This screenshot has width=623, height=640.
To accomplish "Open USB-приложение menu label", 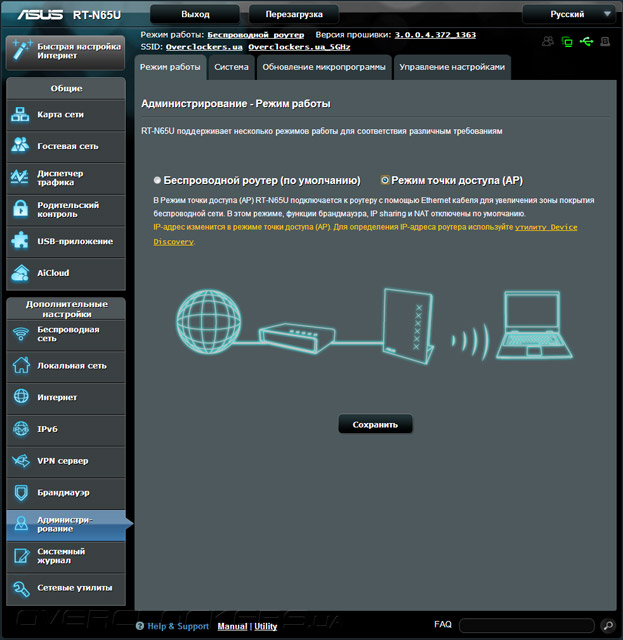I will pos(75,241).
